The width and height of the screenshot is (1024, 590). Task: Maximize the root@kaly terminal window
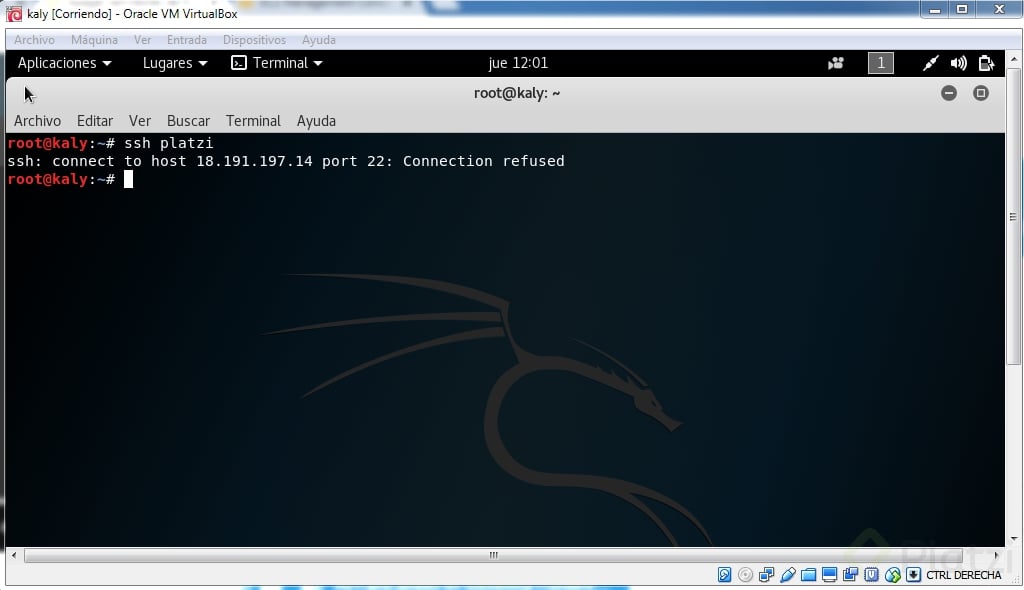(x=981, y=93)
